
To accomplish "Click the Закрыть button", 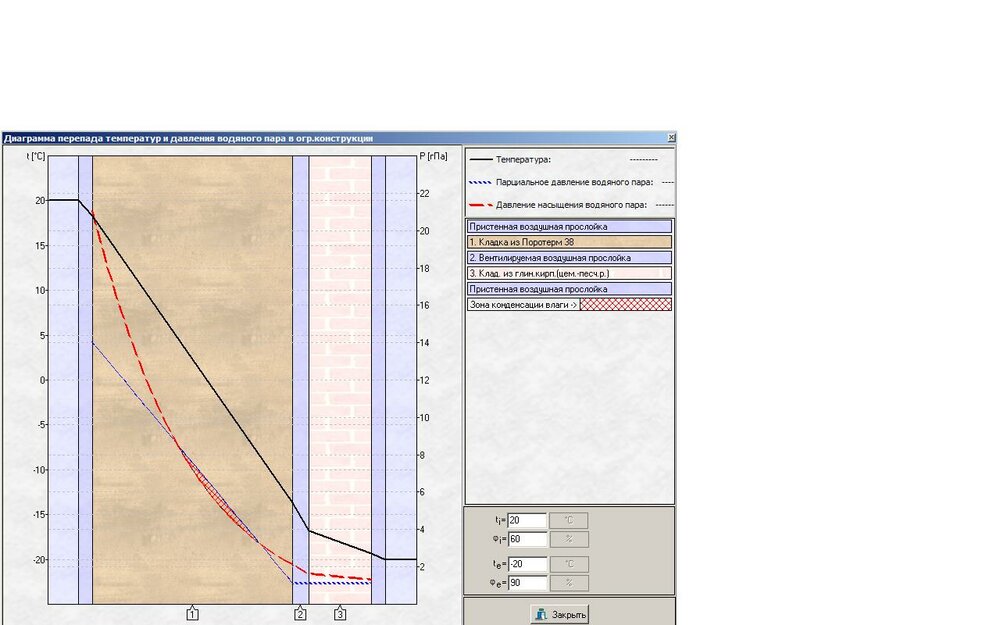I will coord(559,615).
